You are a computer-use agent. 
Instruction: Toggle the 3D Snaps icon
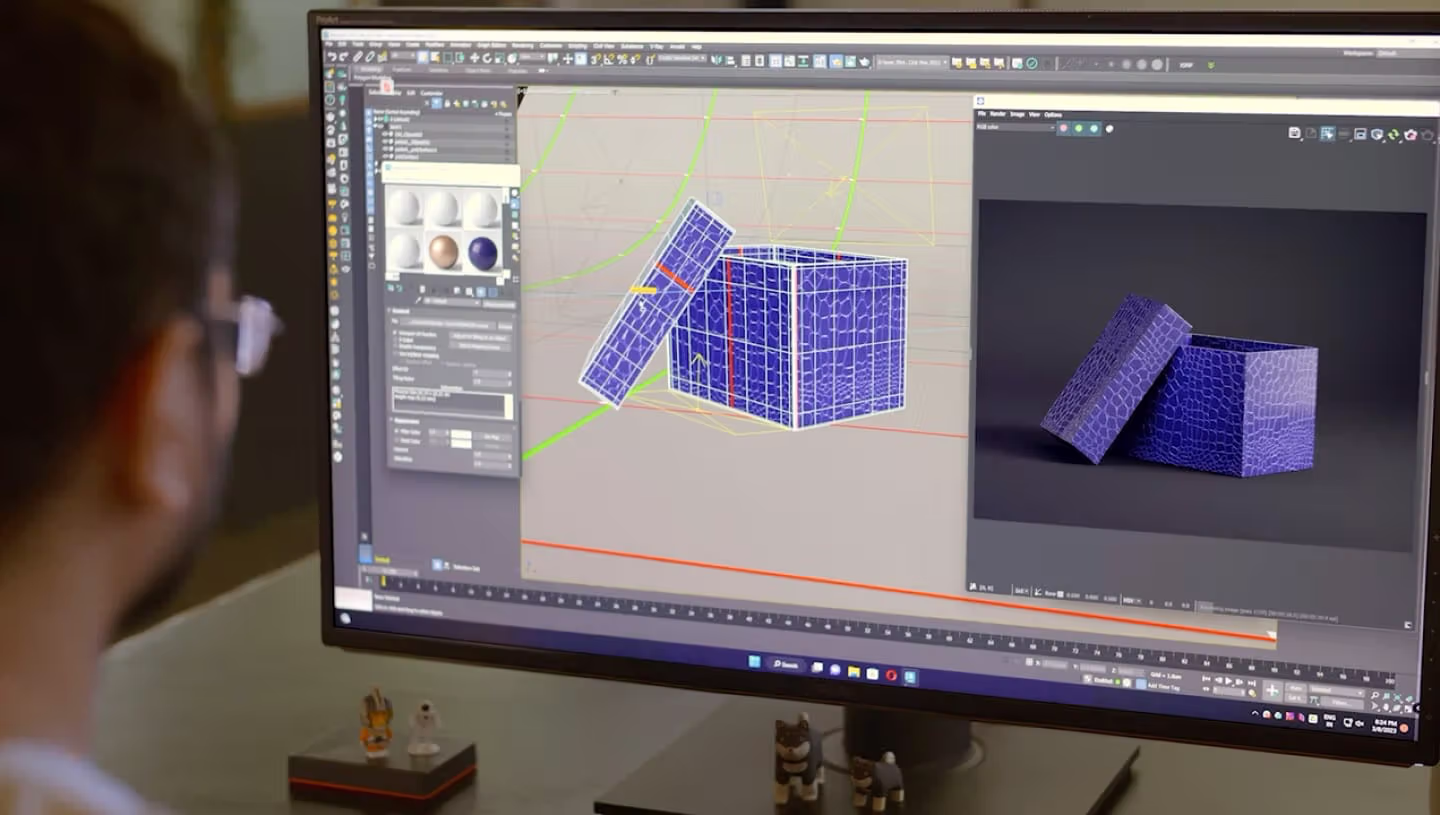coord(596,59)
